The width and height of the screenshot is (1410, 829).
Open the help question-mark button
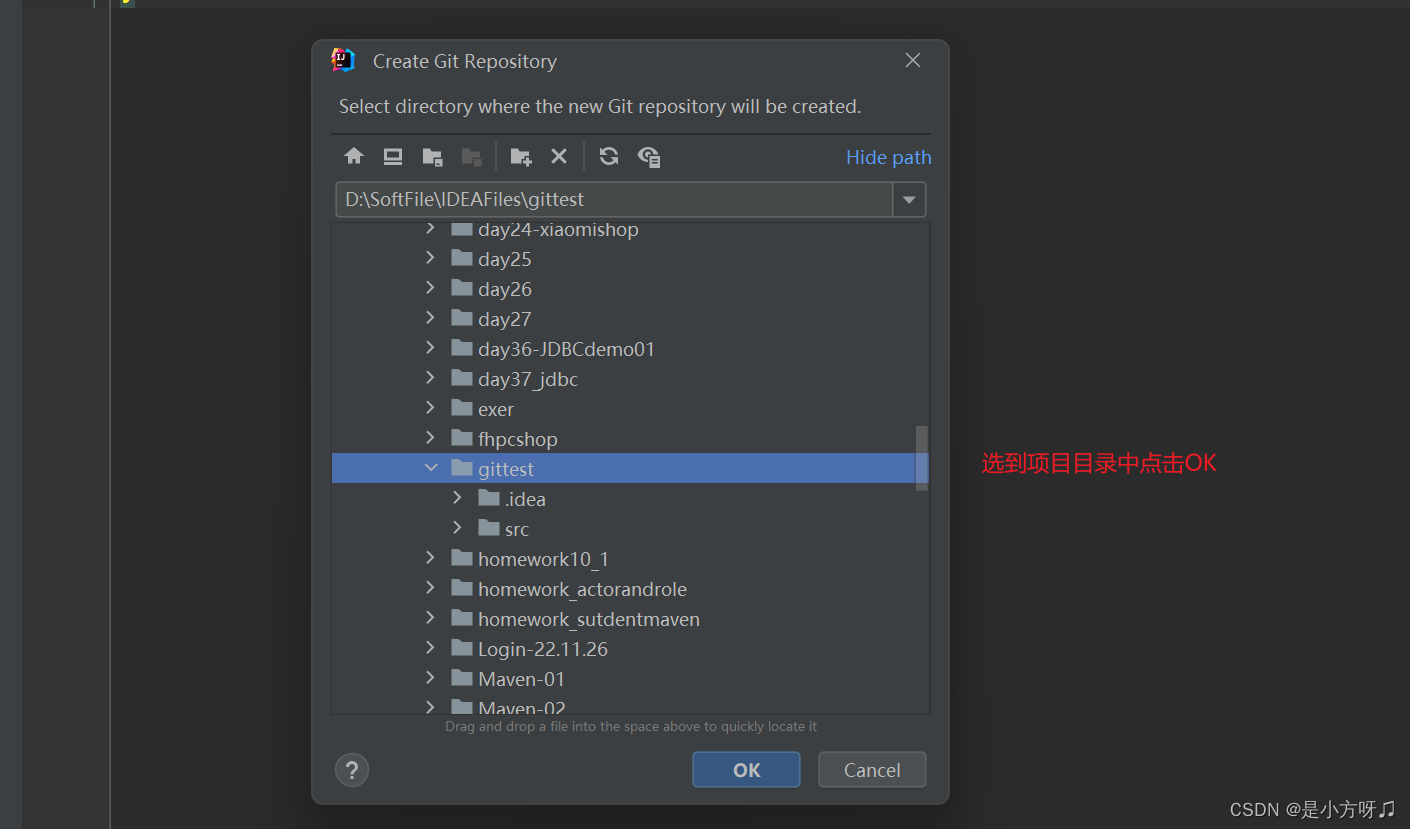point(352,770)
